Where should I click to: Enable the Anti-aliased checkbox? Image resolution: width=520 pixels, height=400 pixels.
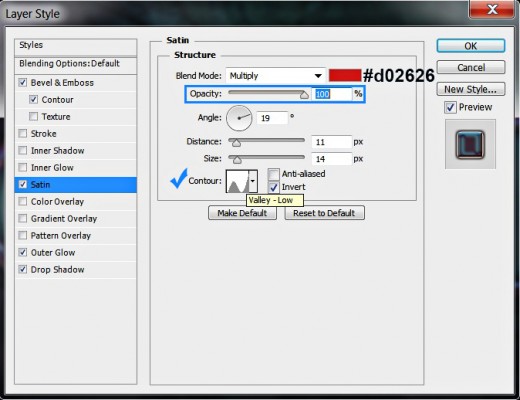coord(274,174)
